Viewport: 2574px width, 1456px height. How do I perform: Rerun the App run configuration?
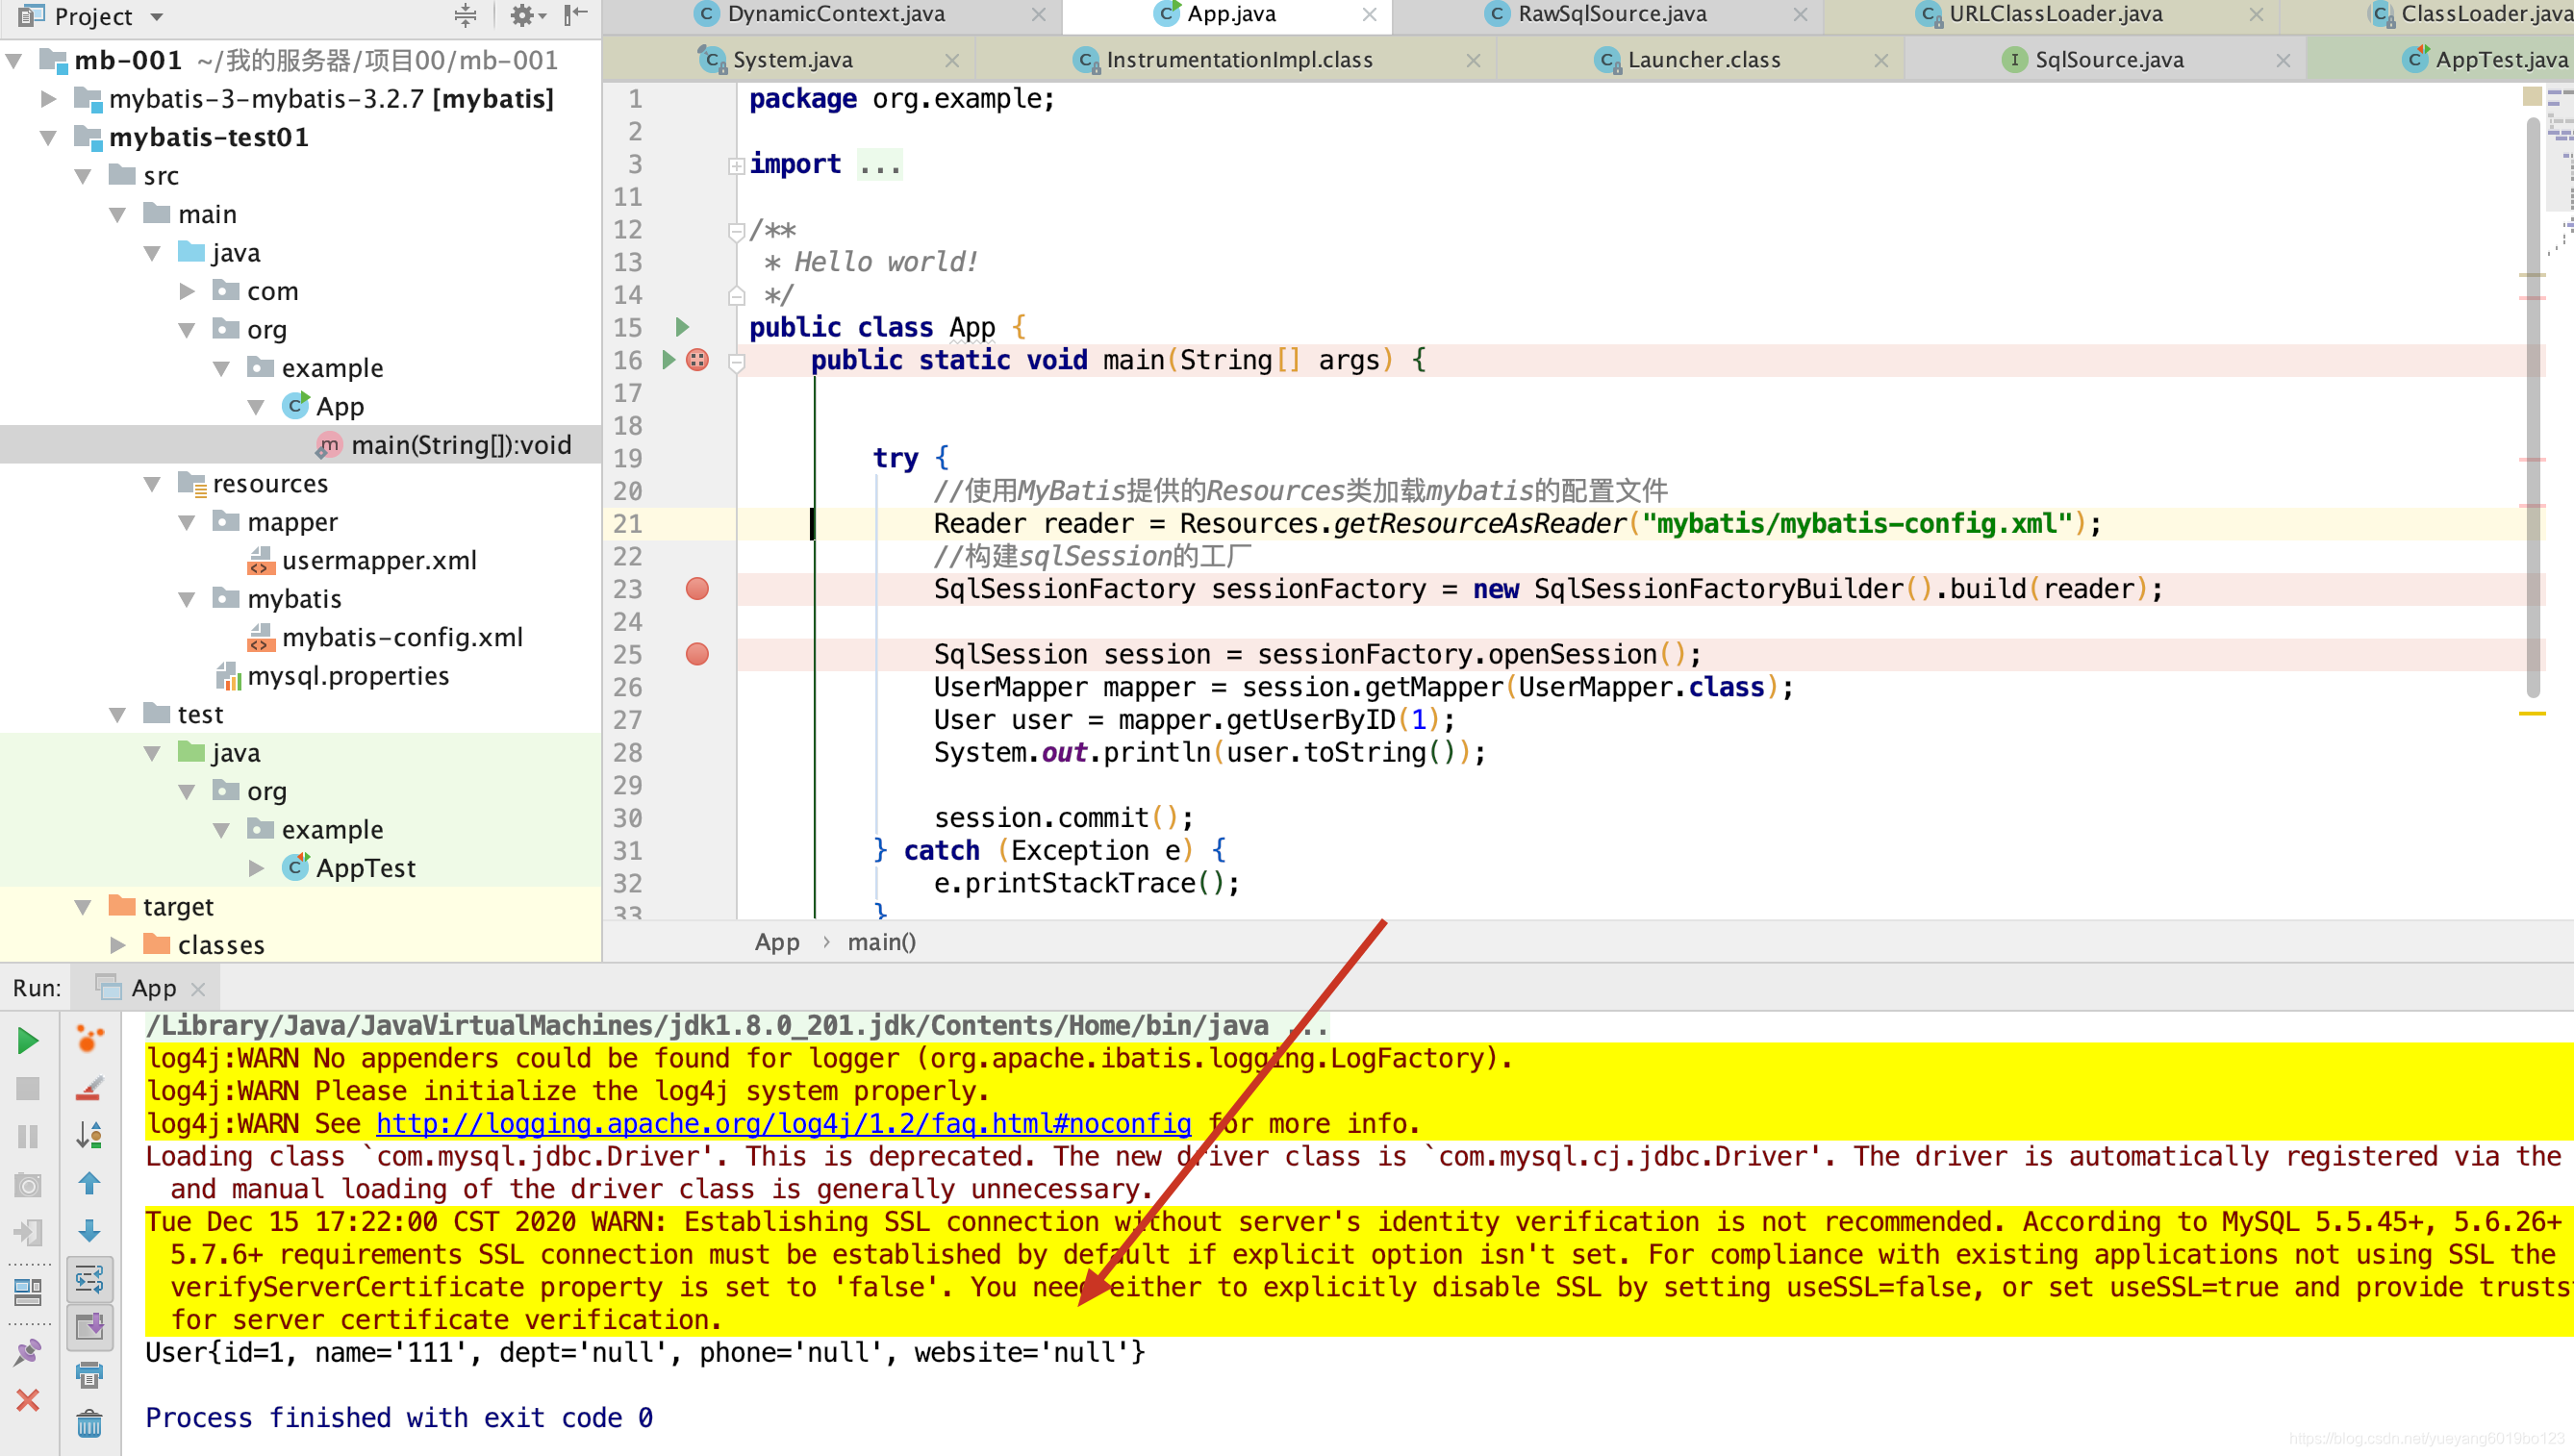27,1040
